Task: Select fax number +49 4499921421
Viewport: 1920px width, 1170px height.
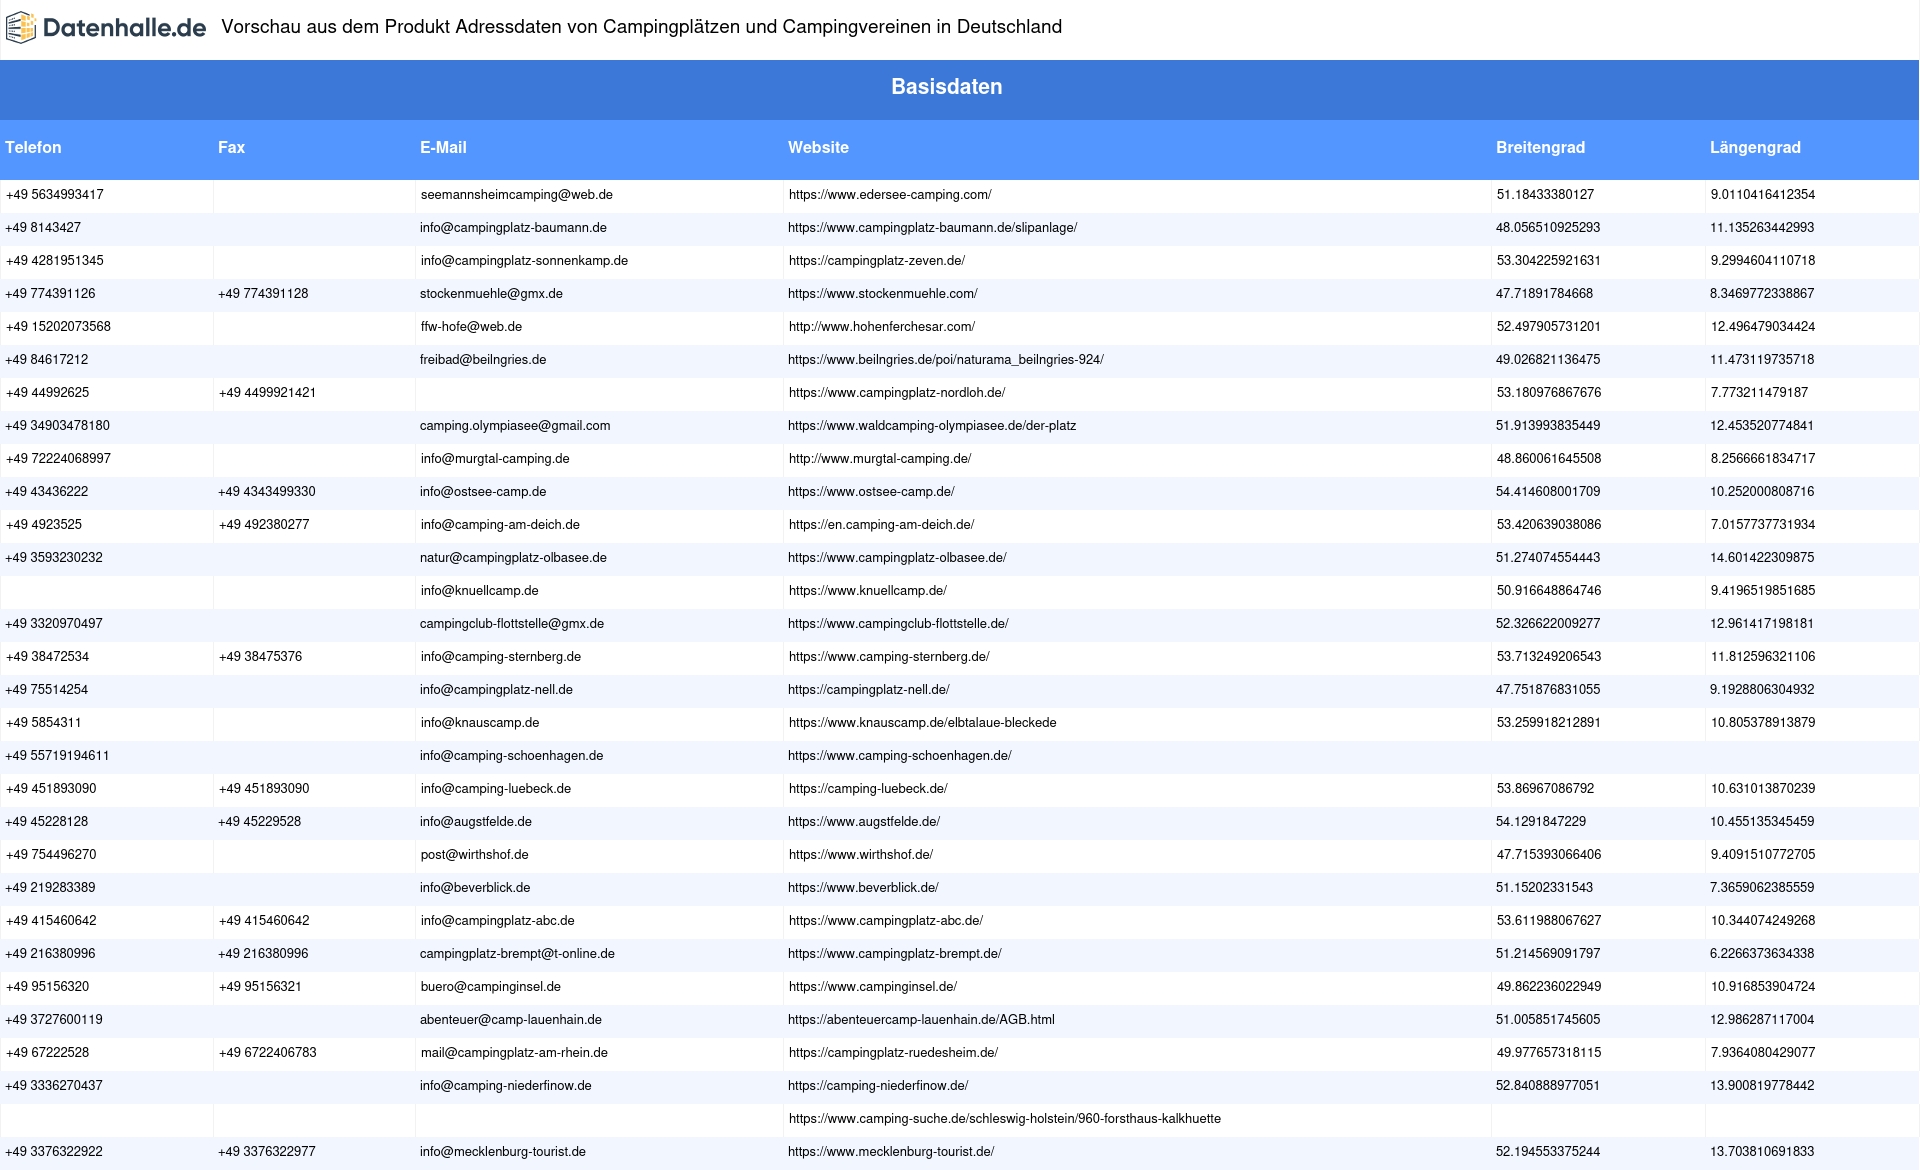Action: 267,393
